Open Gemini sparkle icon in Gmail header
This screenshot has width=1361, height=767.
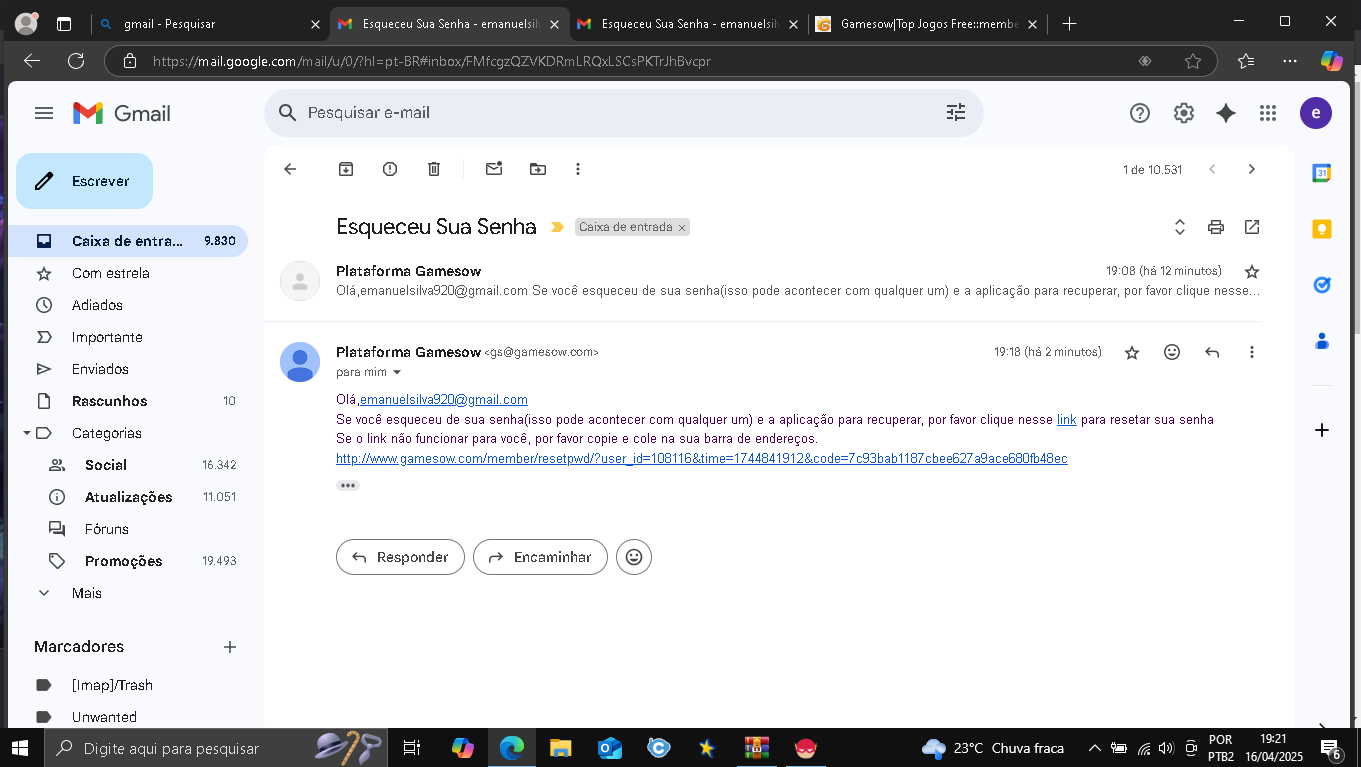tap(1226, 113)
